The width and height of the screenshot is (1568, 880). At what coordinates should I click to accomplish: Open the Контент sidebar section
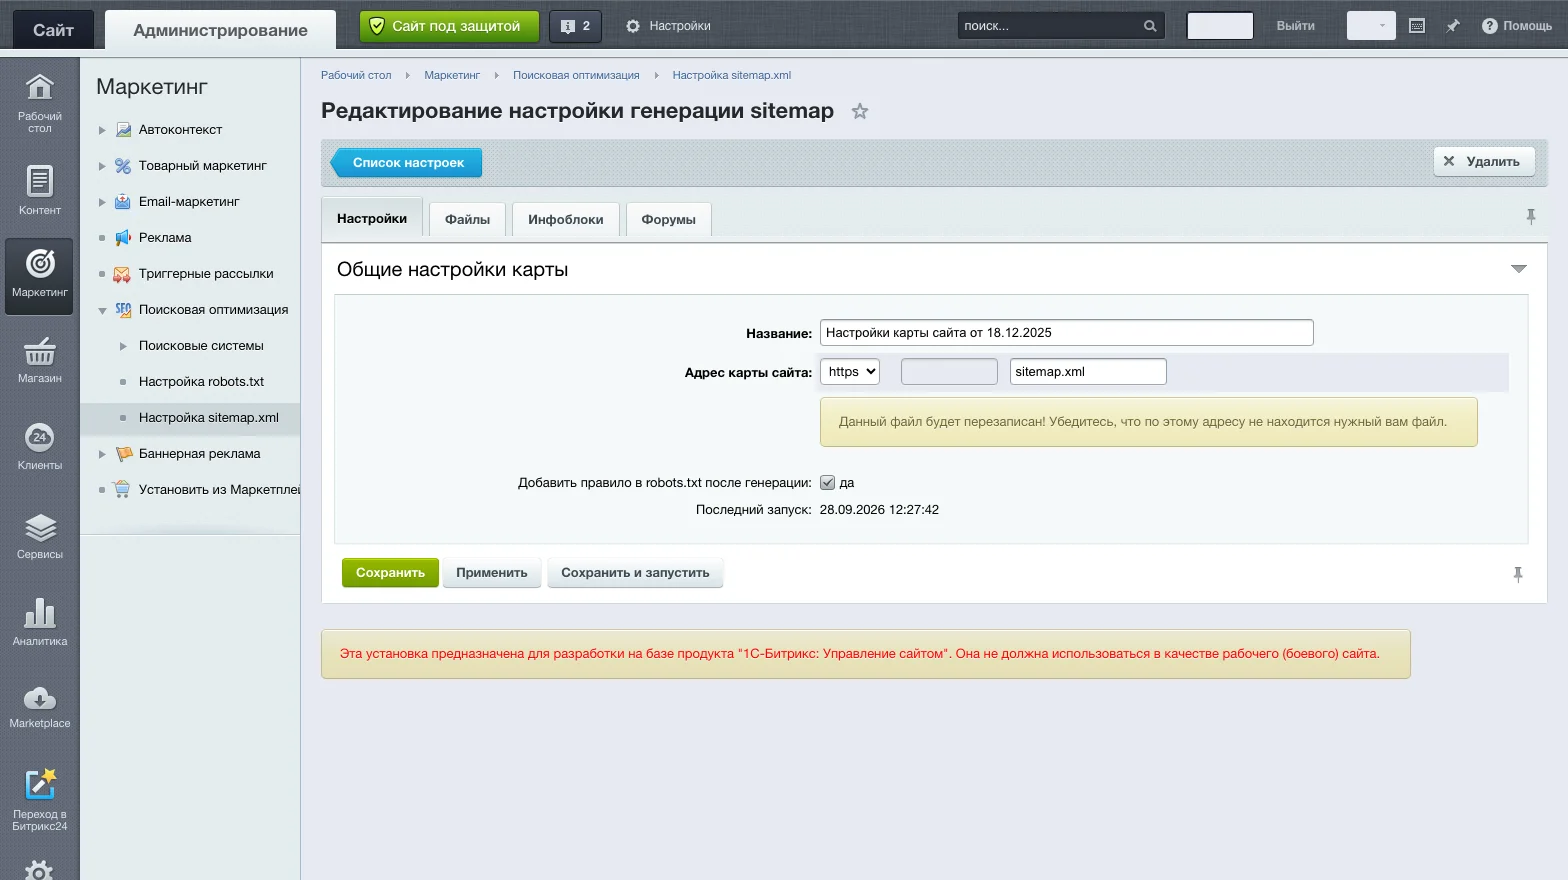40,190
